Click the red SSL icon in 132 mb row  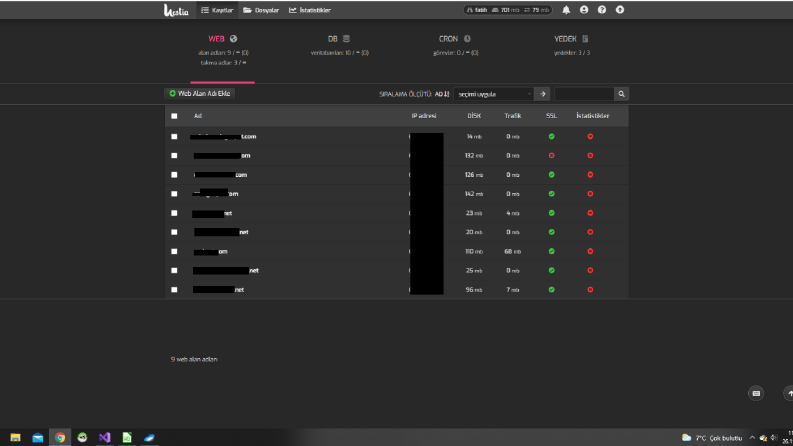[551, 156]
